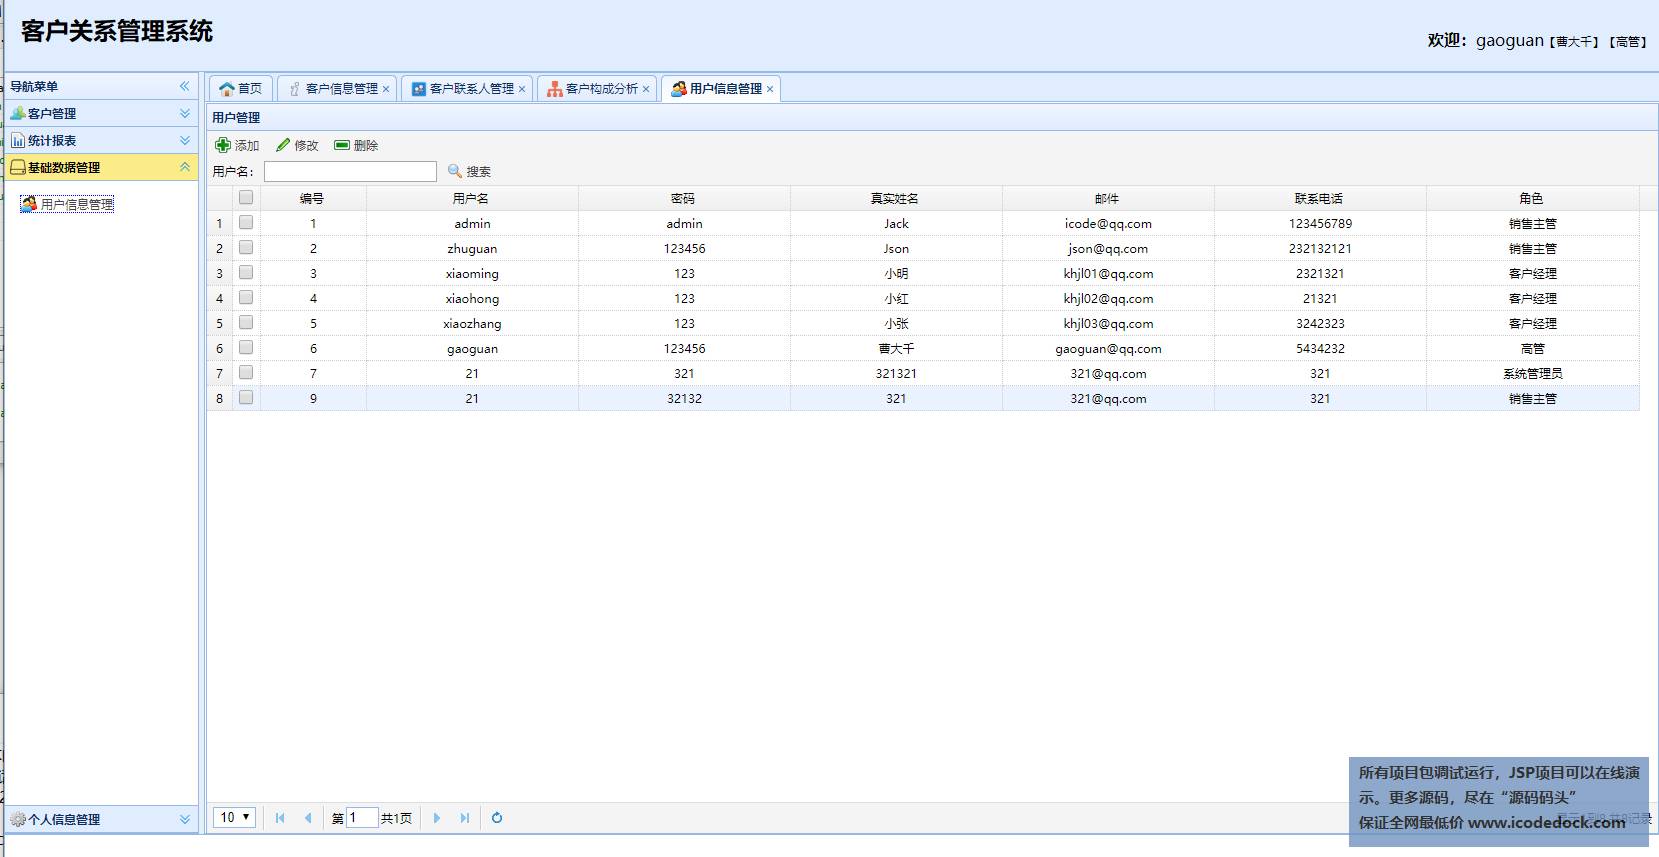Go to last page icon
1659x857 pixels.
[465, 818]
